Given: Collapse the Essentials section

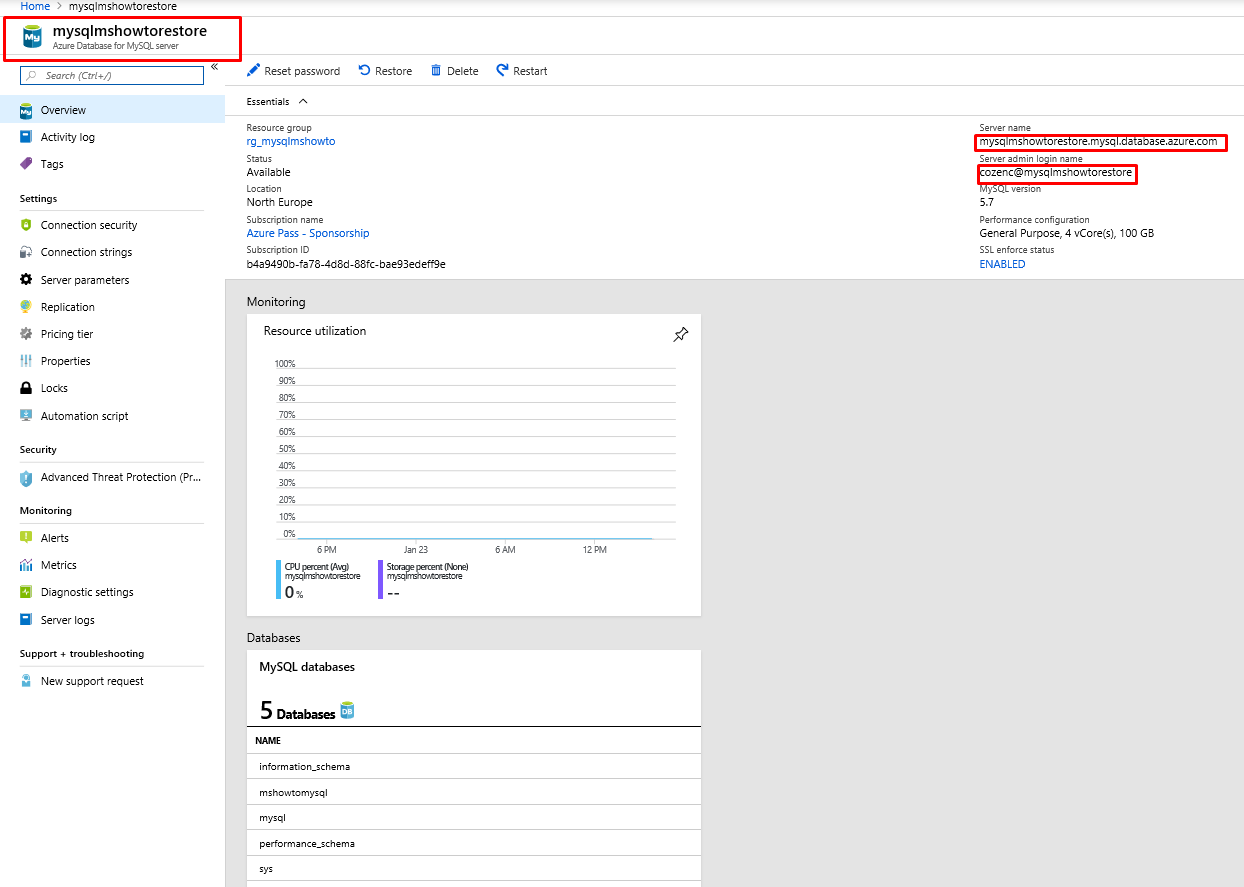Looking at the screenshot, I should click(x=303, y=102).
